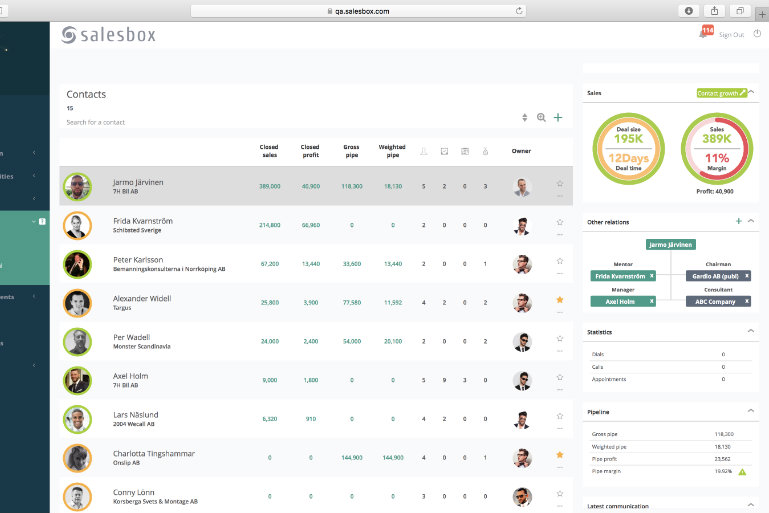Remove Axel Holm from the Manager relation
This screenshot has height=513, width=769.
(651, 301)
